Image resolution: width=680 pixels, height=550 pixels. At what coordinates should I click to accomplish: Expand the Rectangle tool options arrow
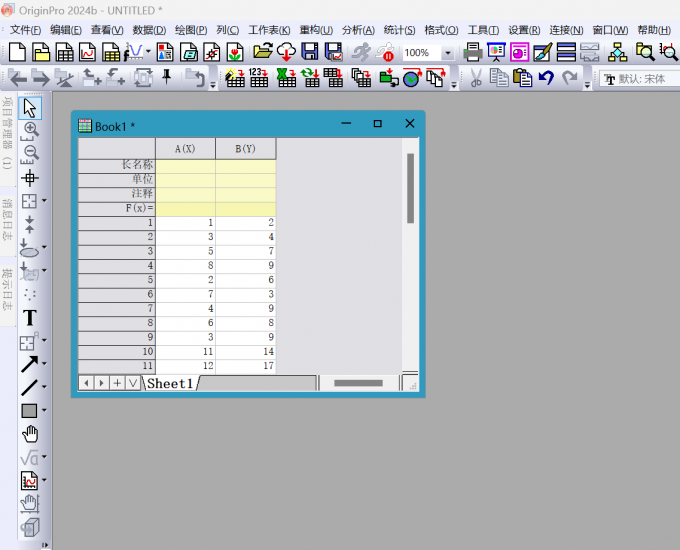pos(44,410)
